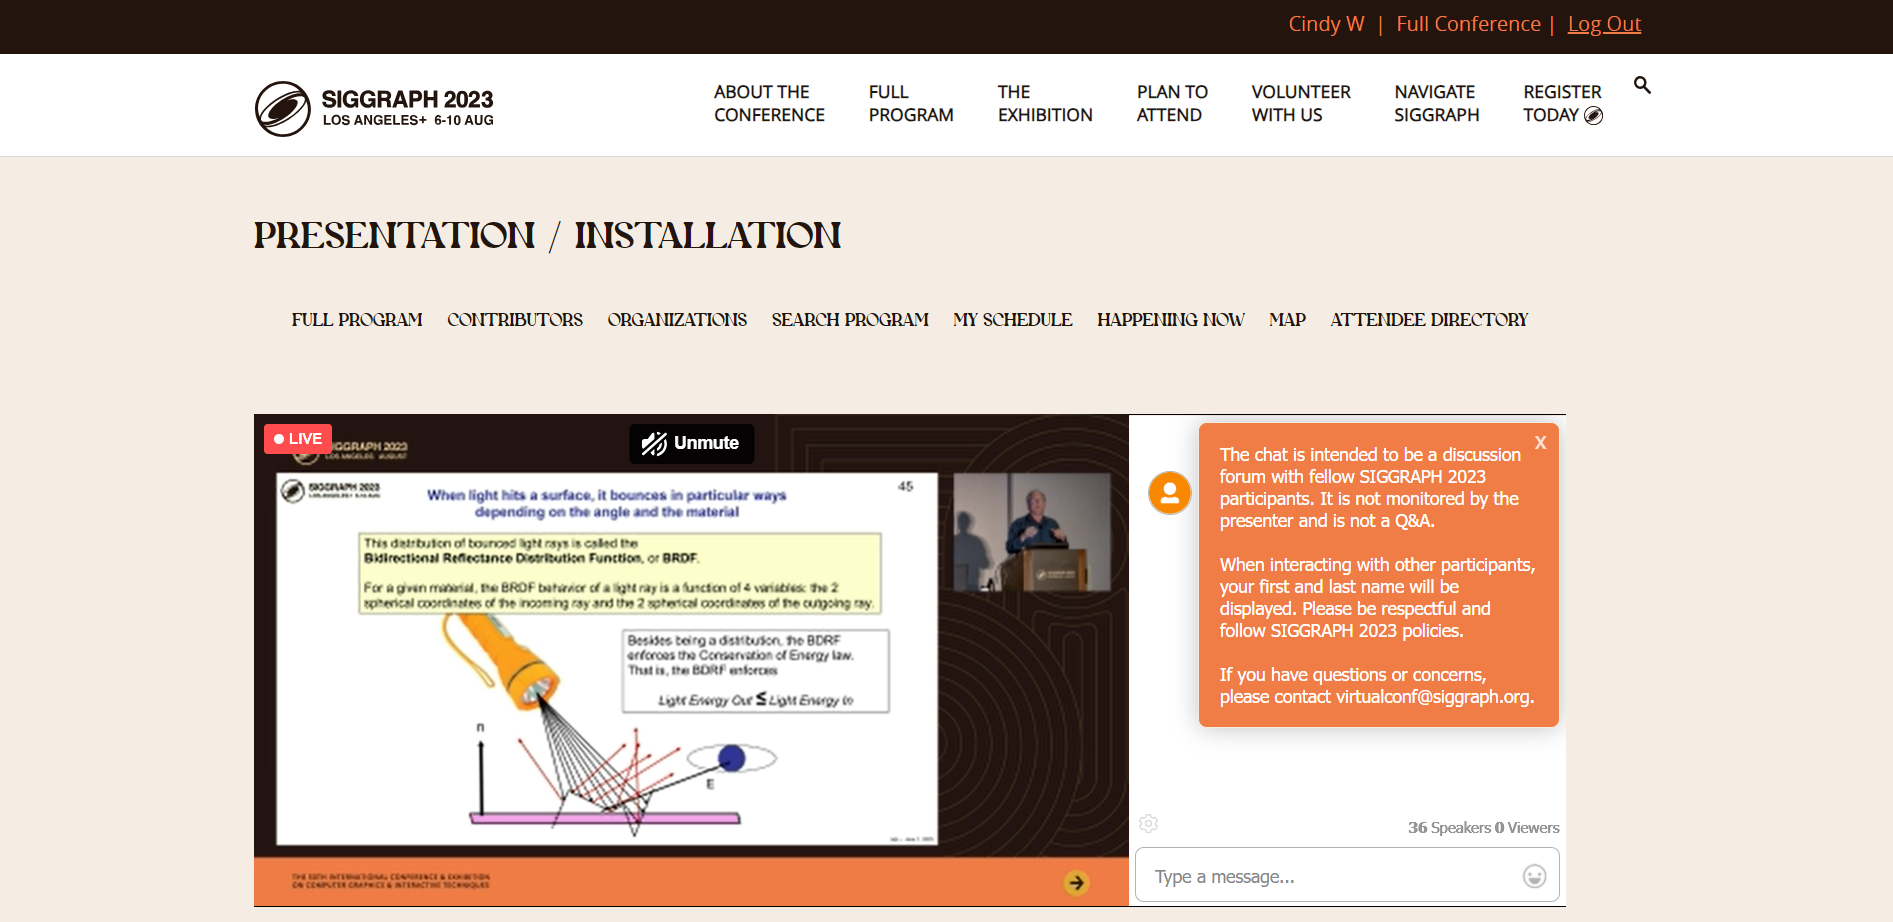Image resolution: width=1893 pixels, height=922 pixels.
Task: Open the Attendee Directory tab
Action: click(1428, 320)
